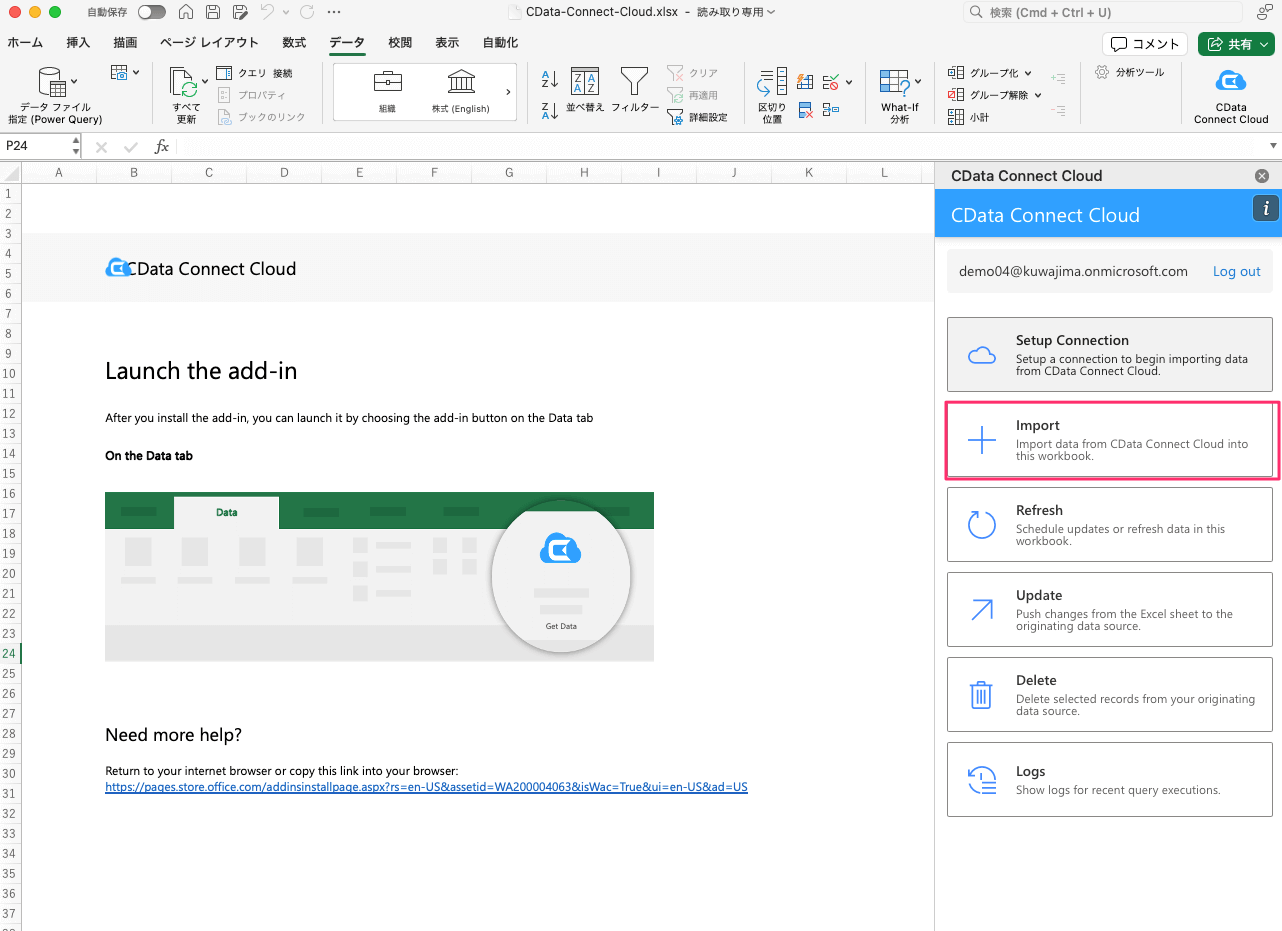The width and height of the screenshot is (1282, 931).
Task: Close the CData Connect Cloud task pane
Action: click(1261, 176)
